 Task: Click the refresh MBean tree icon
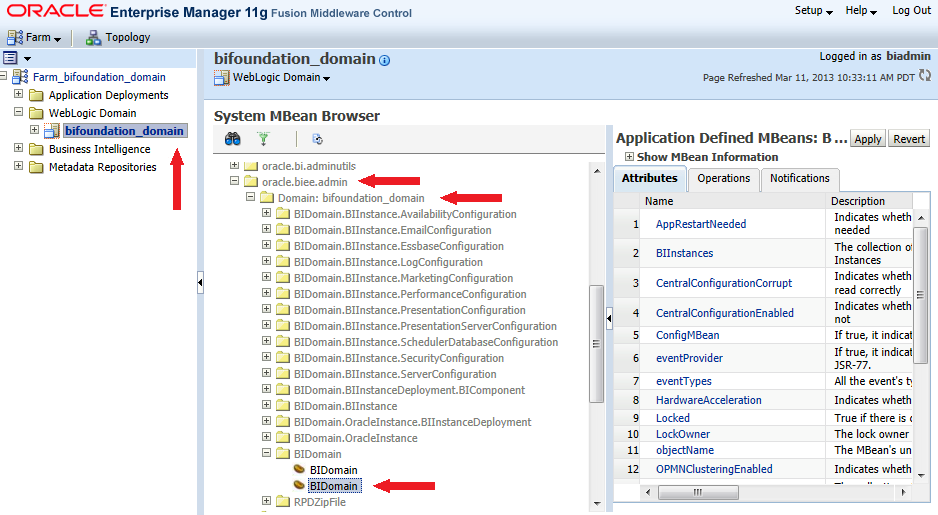pos(318,139)
